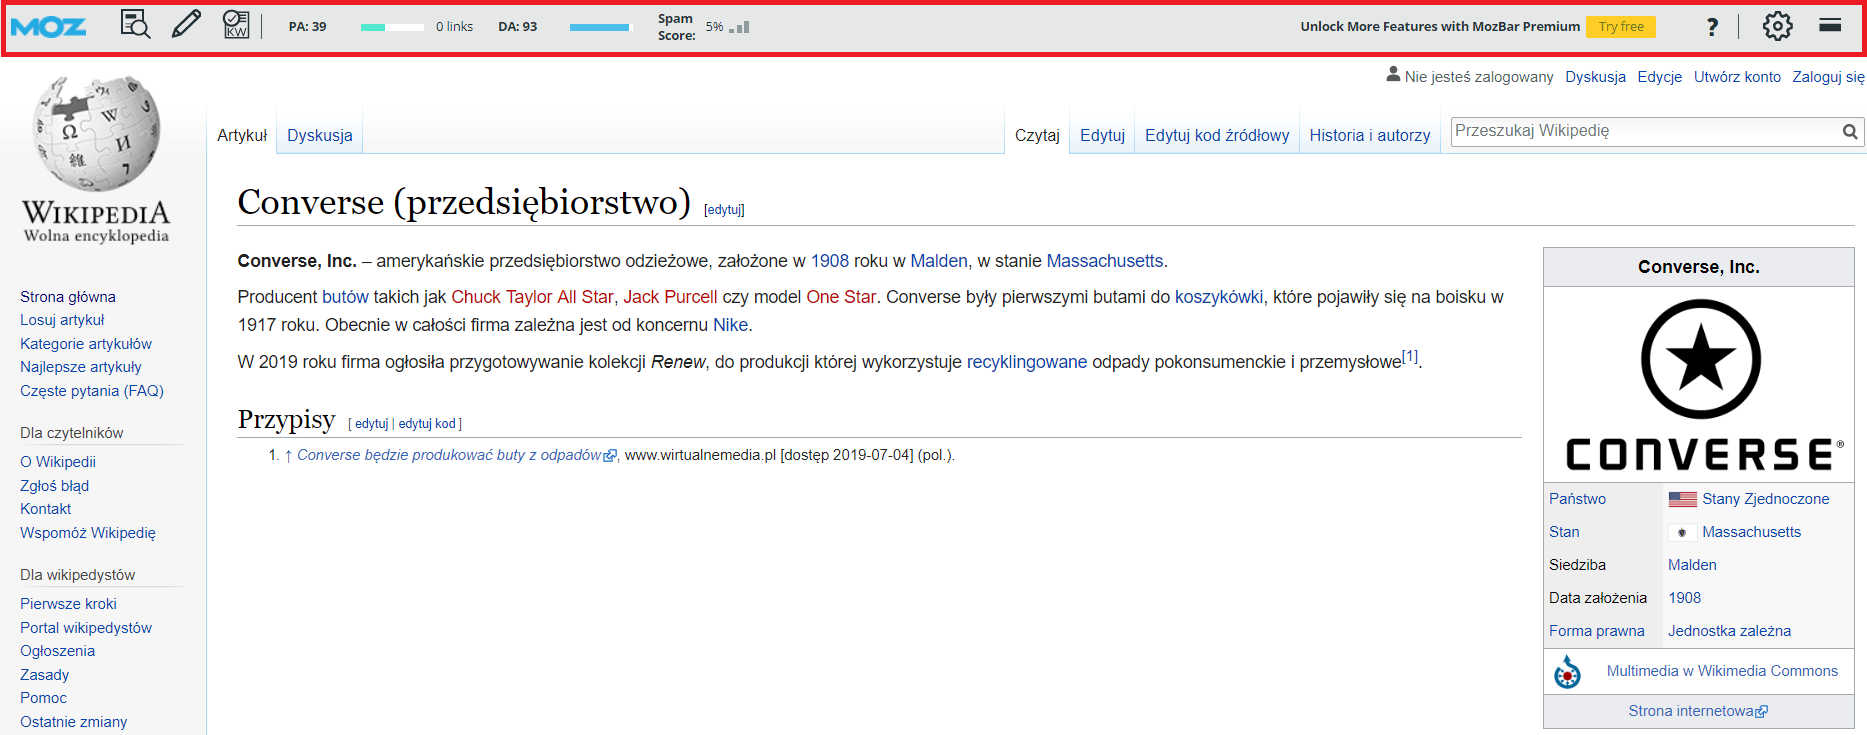The width and height of the screenshot is (1867, 735).
Task: Click the Try free button
Action: click(x=1621, y=27)
